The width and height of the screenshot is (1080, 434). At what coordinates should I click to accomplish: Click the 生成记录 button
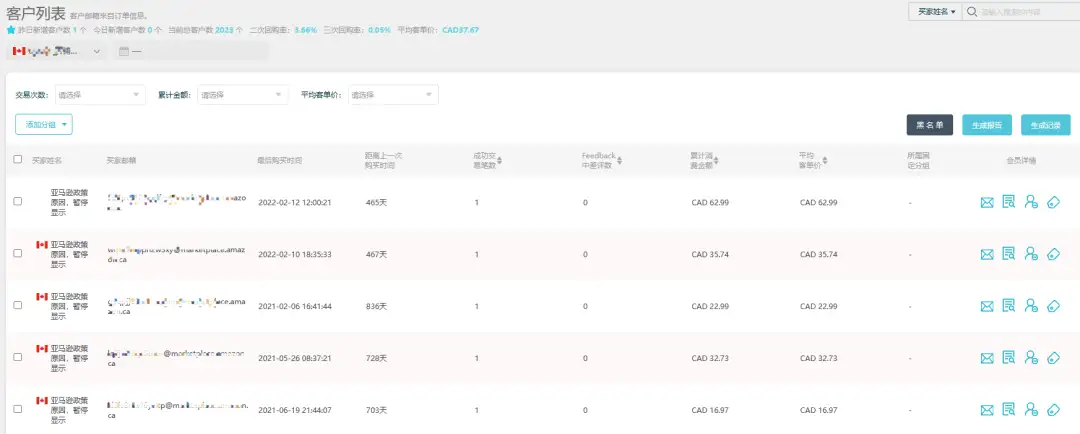coord(1046,125)
